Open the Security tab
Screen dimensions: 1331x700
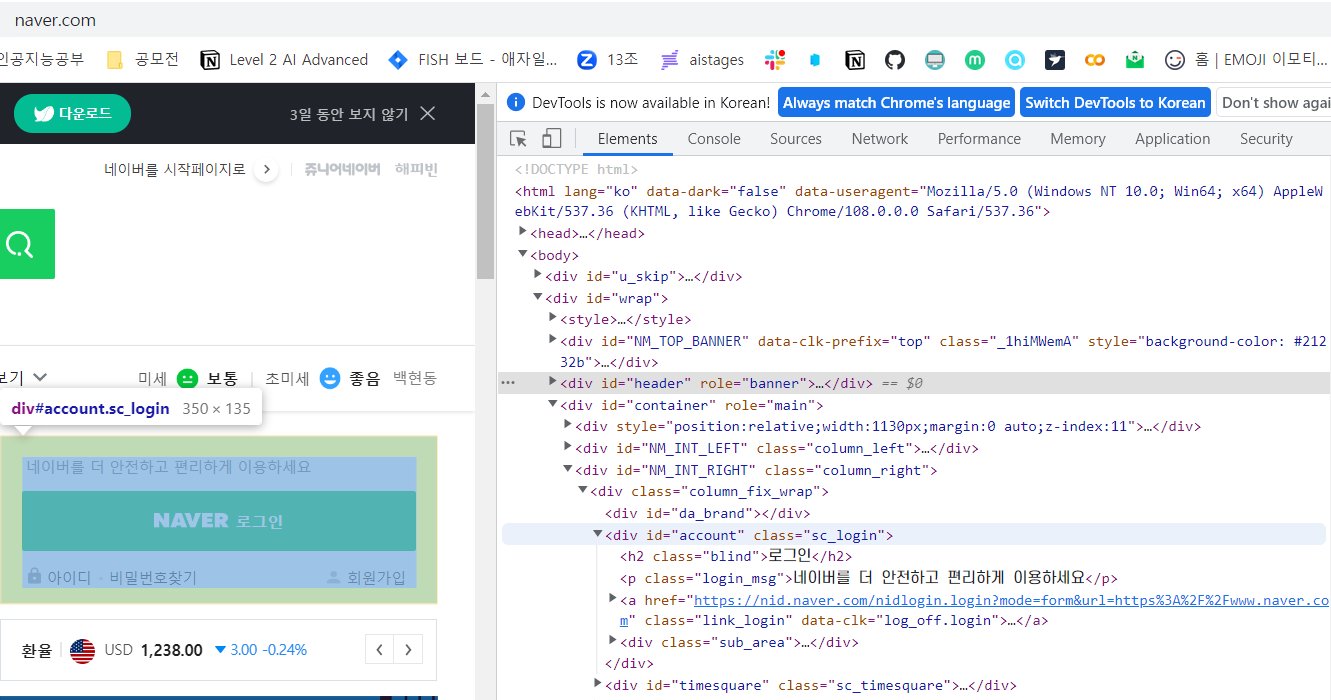pyautogui.click(x=1266, y=139)
